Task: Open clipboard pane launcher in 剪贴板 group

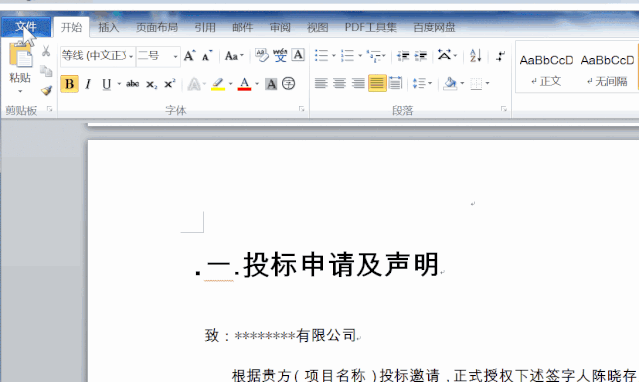Action: pos(49,109)
